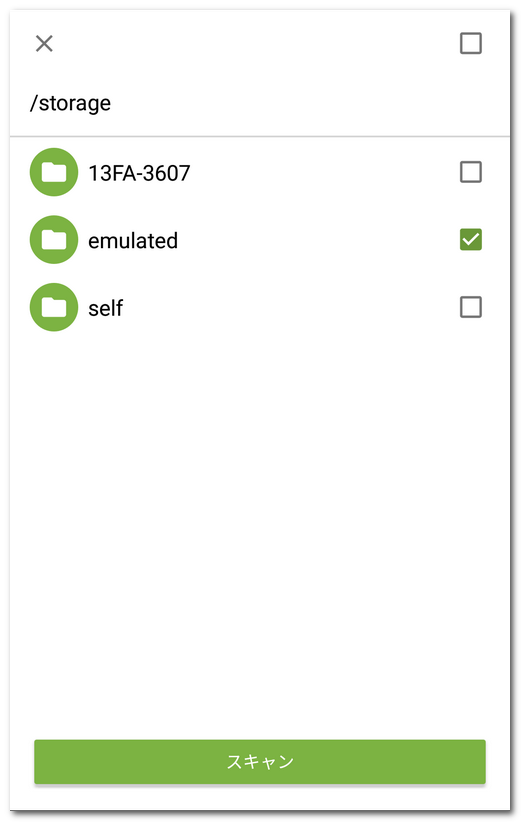This screenshot has height=822, width=521.
Task: Open the self green folder icon
Action: click(54, 307)
